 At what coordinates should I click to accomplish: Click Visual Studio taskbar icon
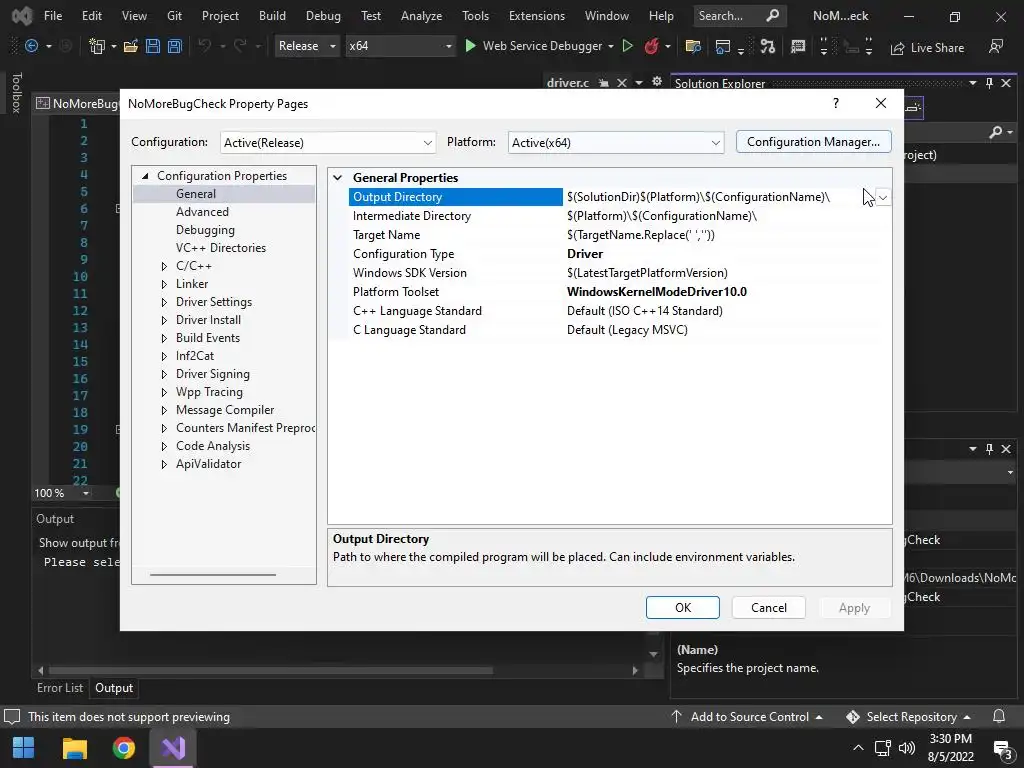click(x=173, y=748)
